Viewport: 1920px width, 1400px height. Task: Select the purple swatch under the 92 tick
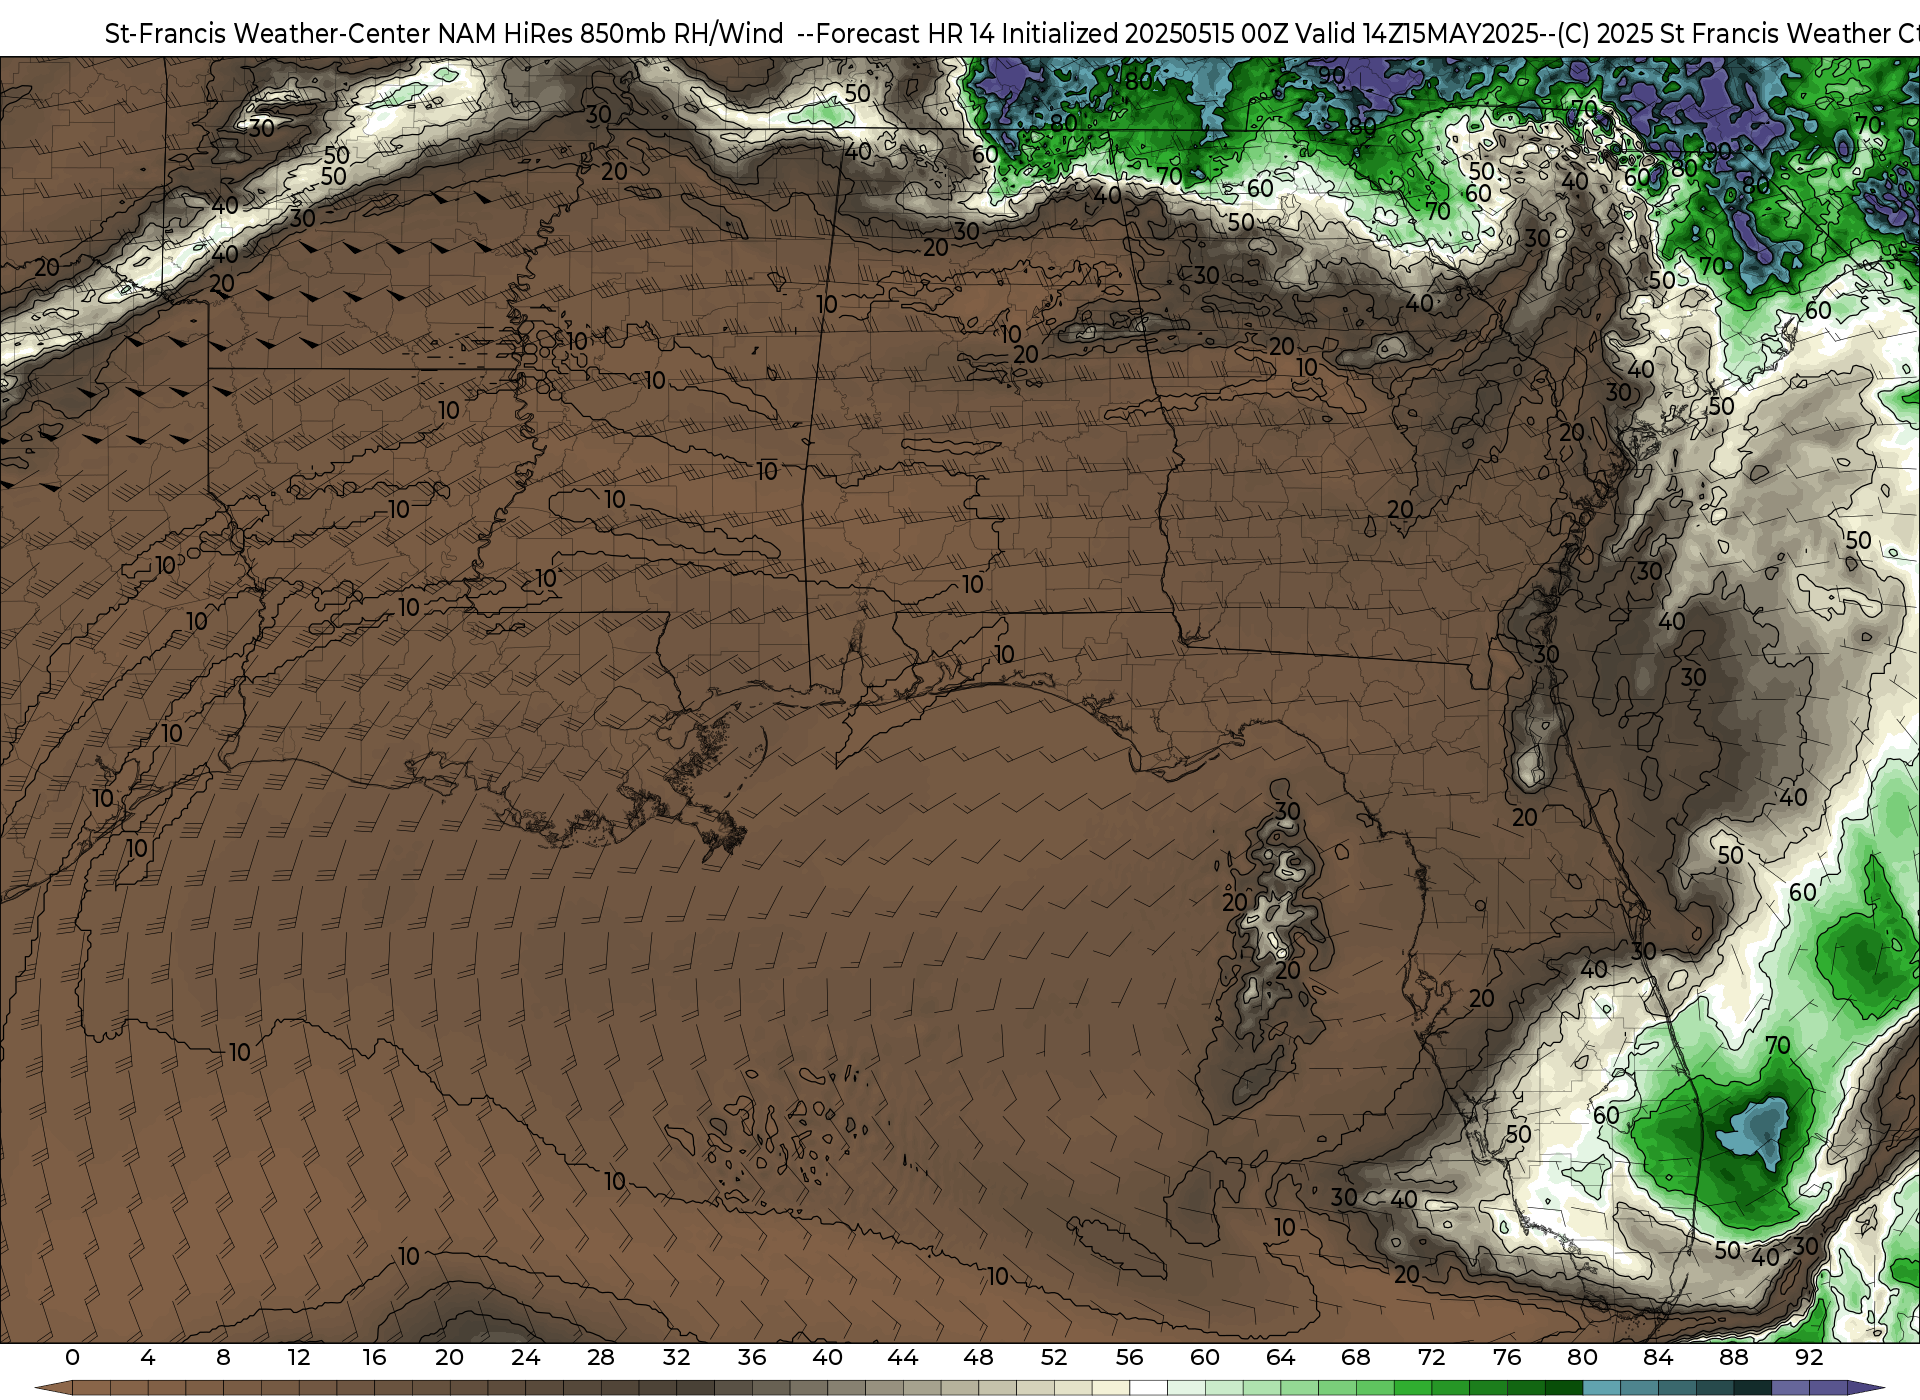click(1828, 1388)
